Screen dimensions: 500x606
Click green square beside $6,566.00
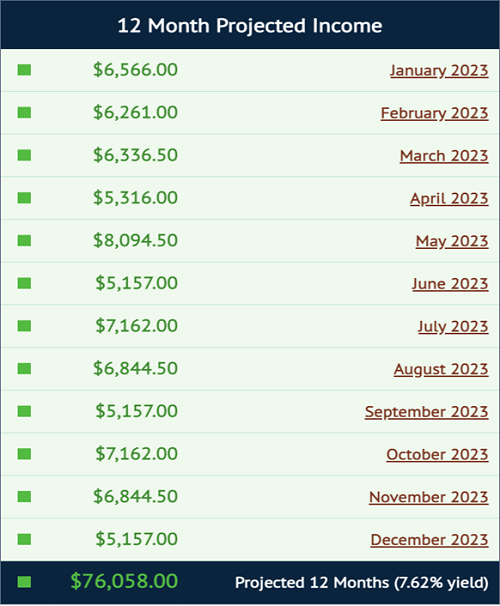(24, 70)
